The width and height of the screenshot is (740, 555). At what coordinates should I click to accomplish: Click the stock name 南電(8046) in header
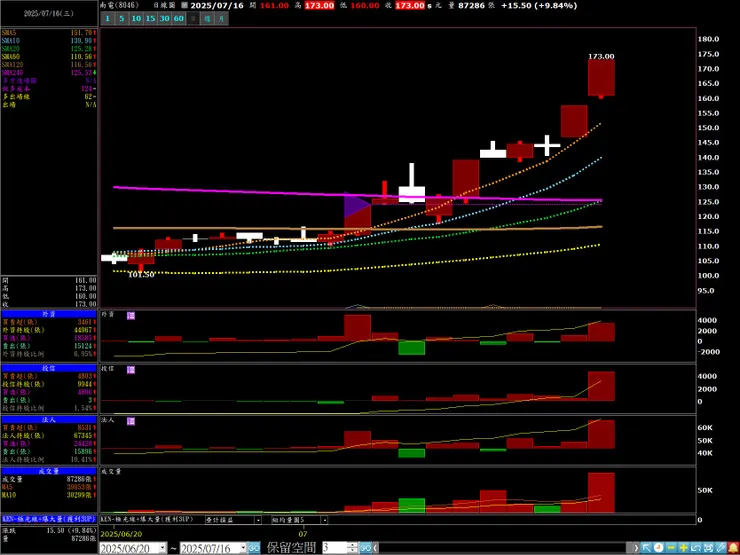coord(120,6)
